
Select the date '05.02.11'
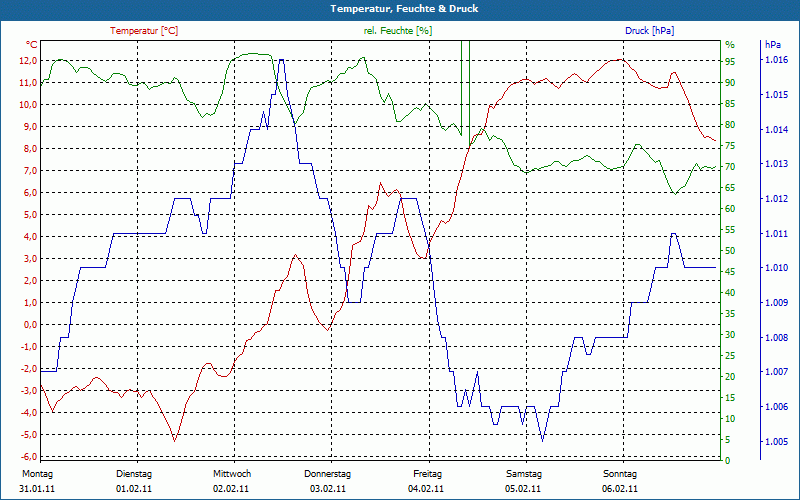click(x=523, y=489)
